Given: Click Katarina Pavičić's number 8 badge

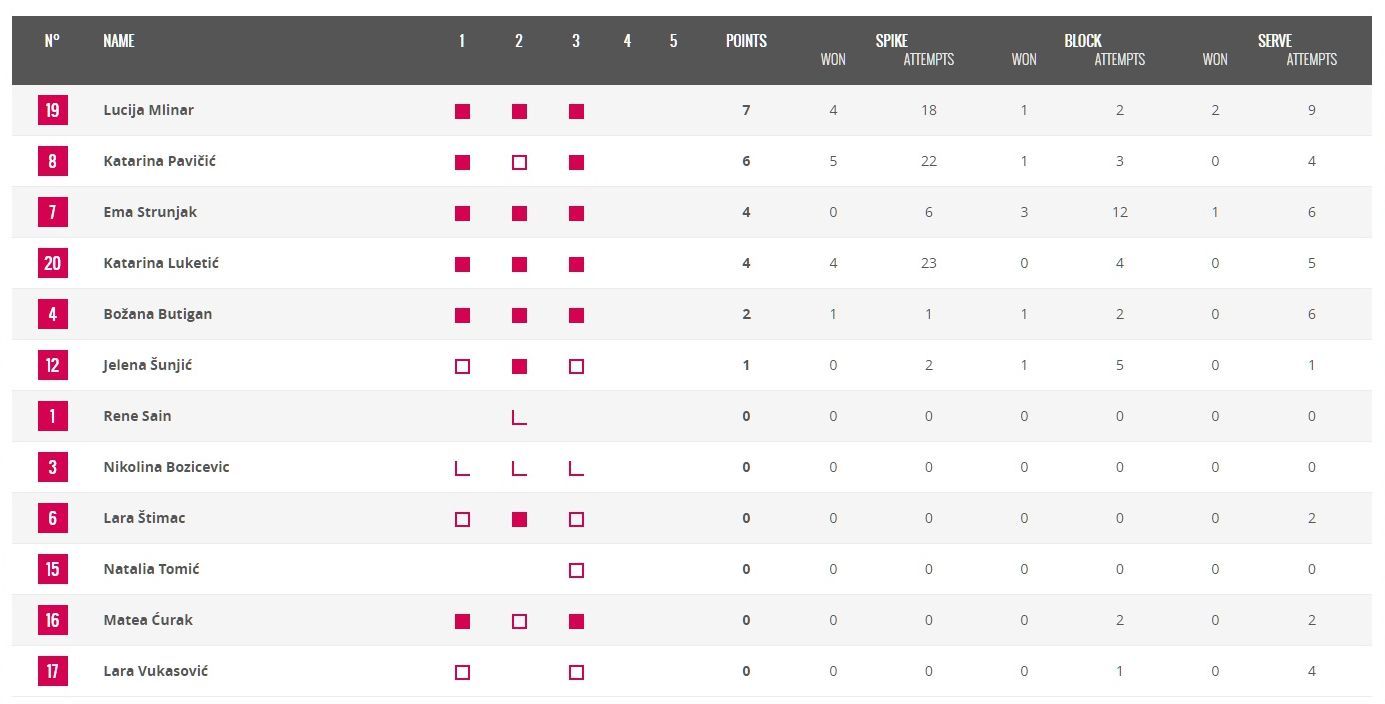Looking at the screenshot, I should 52,161.
